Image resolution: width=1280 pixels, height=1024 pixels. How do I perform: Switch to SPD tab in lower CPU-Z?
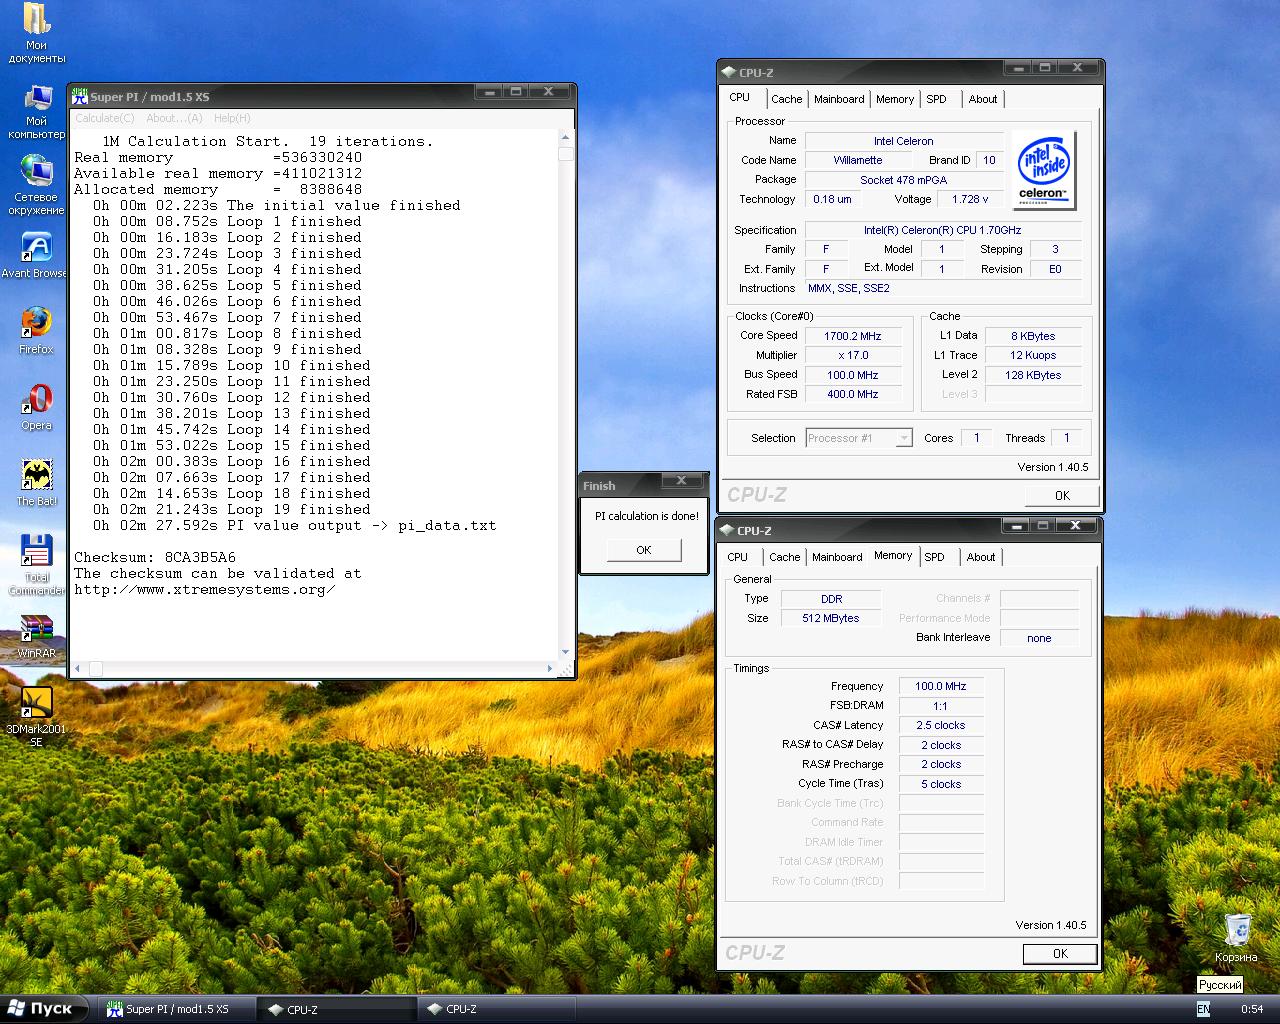(934, 557)
